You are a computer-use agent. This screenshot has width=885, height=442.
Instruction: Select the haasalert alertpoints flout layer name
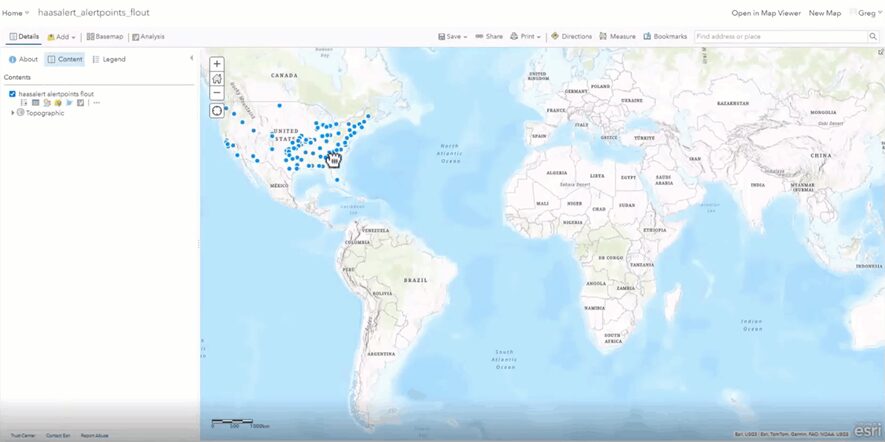click(x=56, y=94)
